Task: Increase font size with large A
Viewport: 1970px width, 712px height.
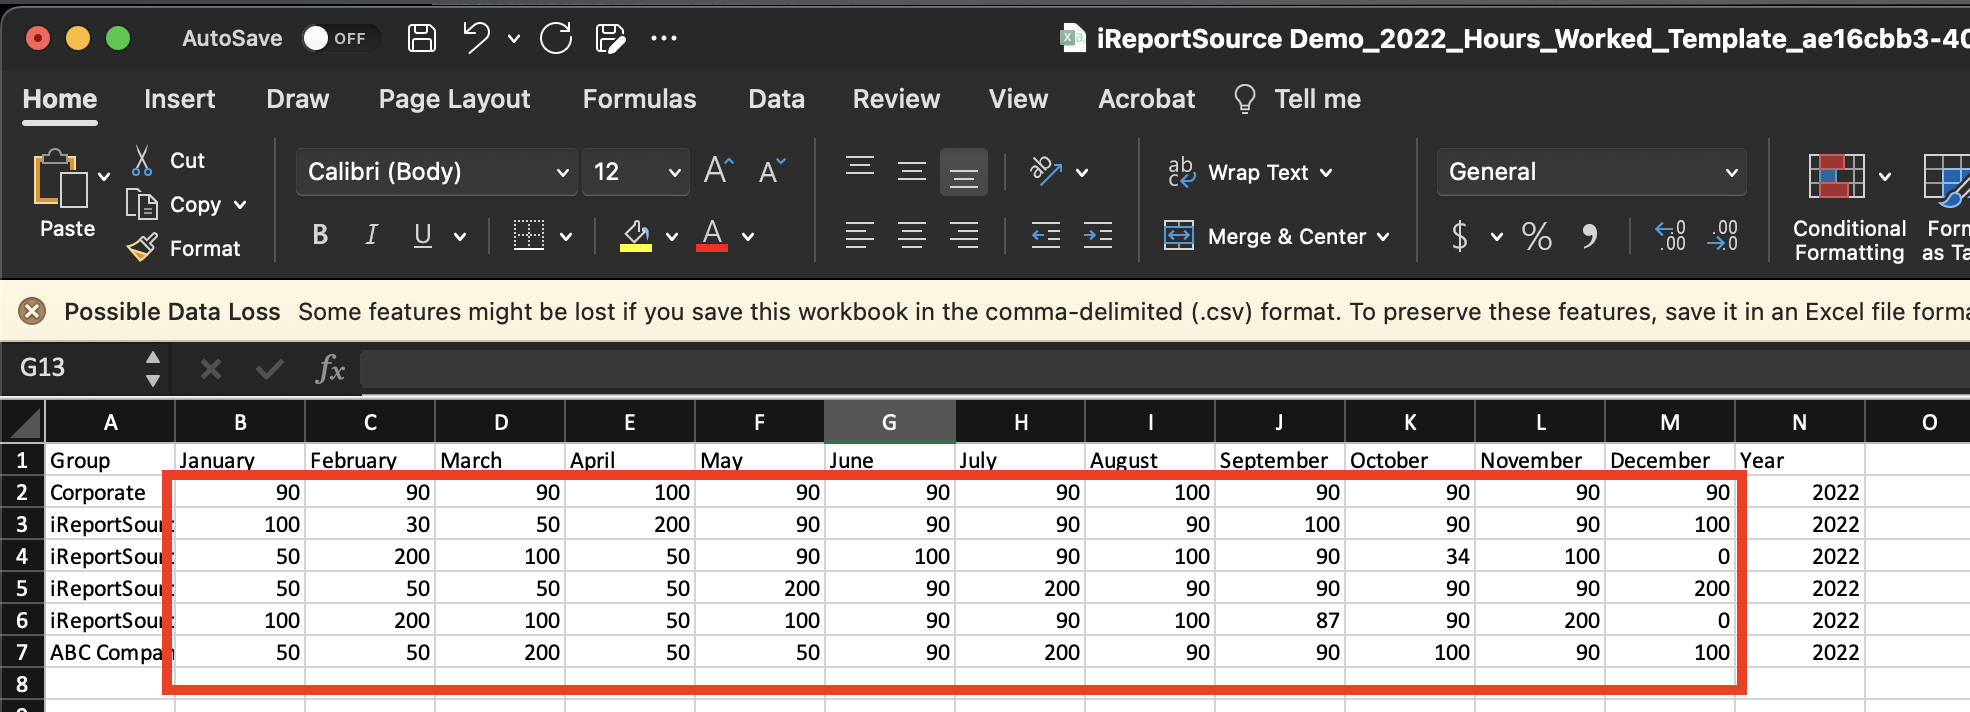Action: point(719,170)
